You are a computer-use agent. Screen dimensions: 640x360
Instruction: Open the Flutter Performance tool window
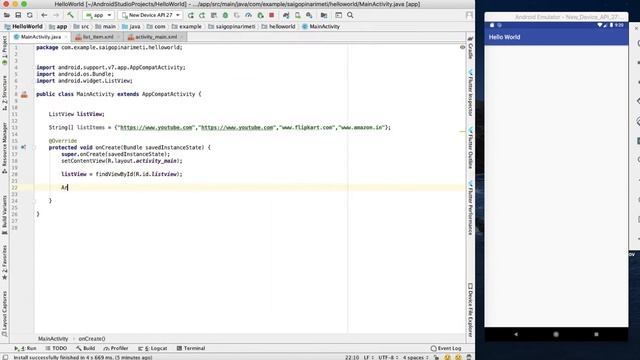470,207
